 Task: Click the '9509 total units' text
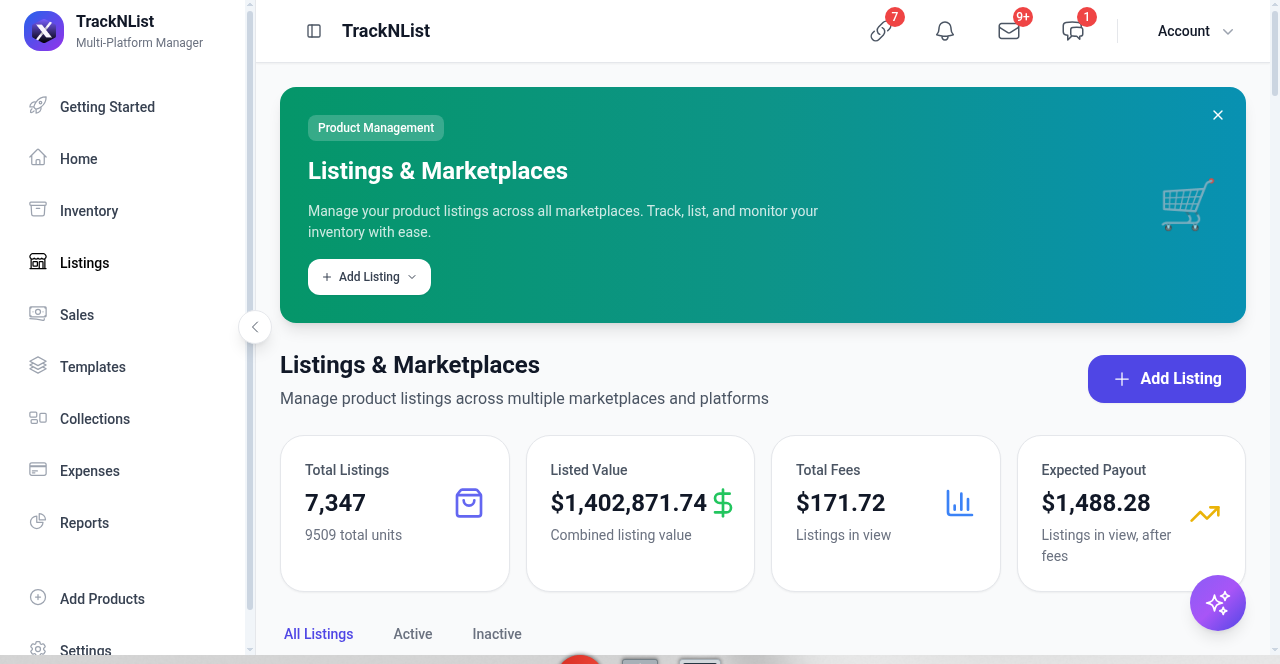[353, 535]
